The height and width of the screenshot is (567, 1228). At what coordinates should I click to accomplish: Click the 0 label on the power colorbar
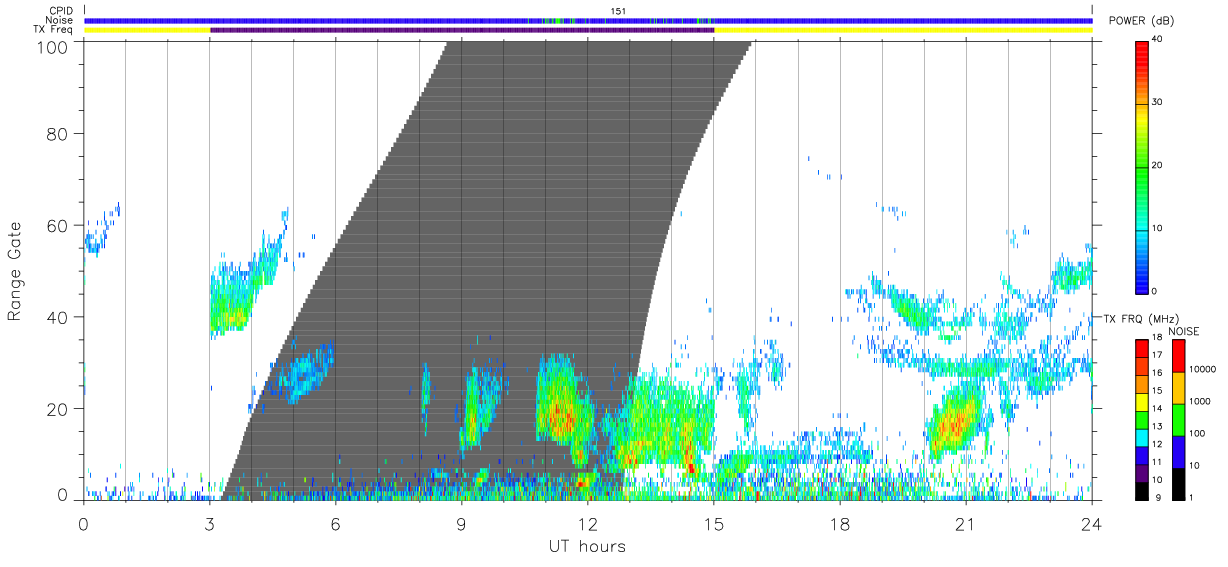(1152, 291)
